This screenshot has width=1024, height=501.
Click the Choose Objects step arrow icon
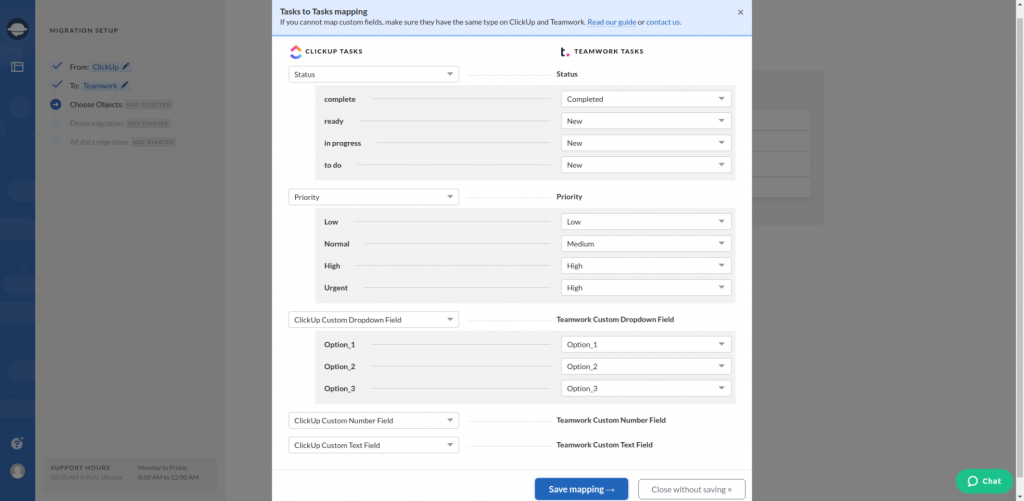click(x=56, y=105)
